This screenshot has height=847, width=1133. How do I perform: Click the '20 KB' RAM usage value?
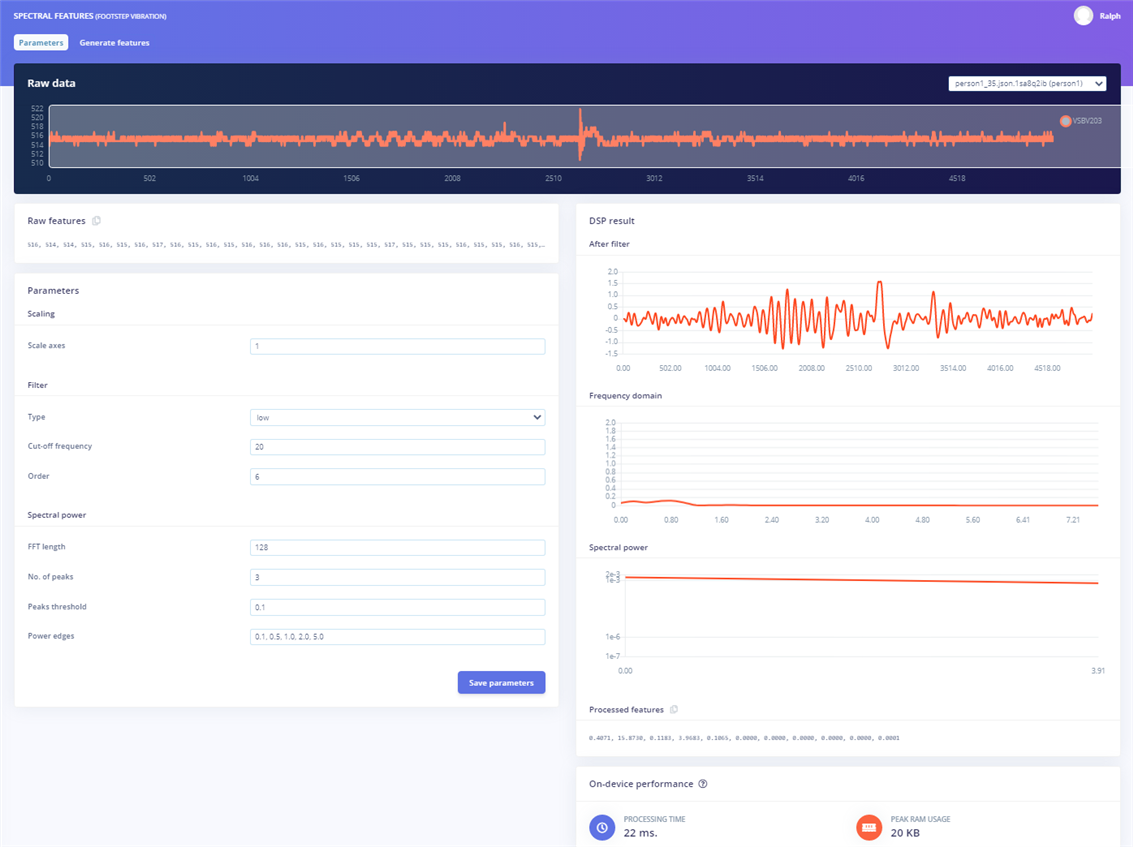[x=905, y=833]
